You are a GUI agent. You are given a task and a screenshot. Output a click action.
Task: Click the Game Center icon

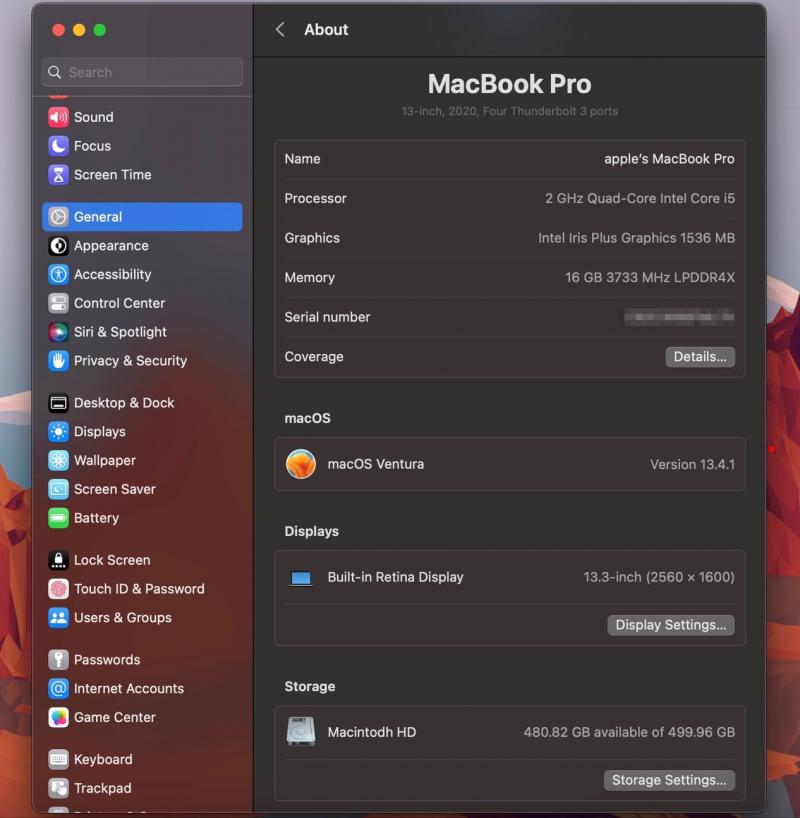[58, 717]
